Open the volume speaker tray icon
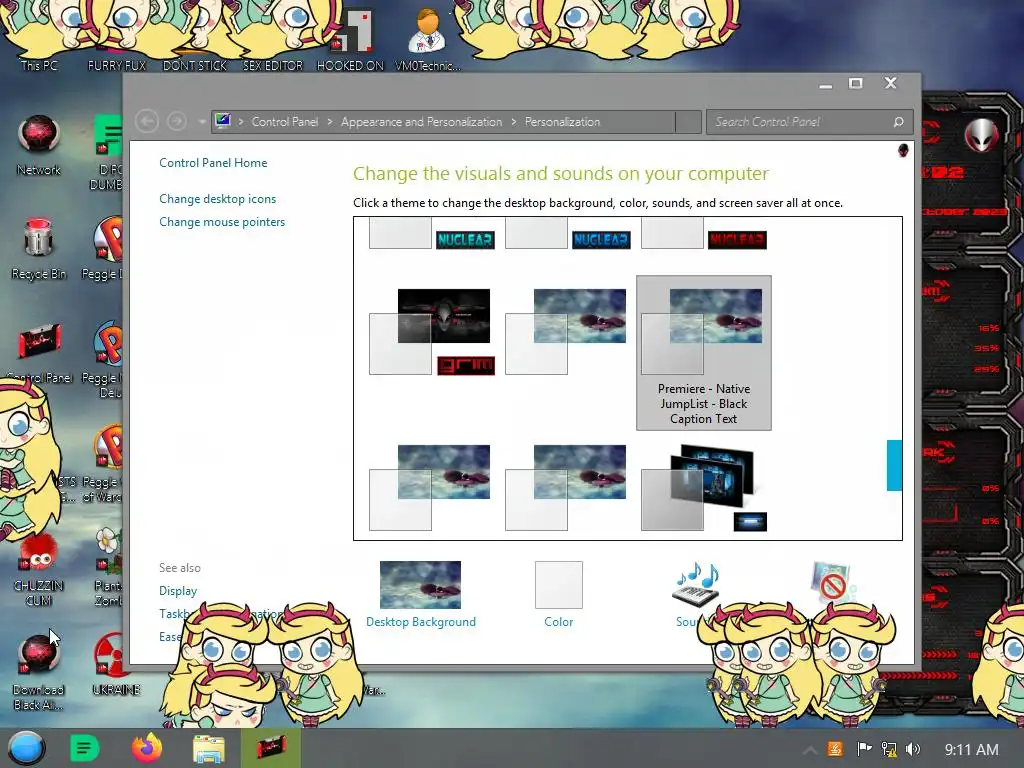 click(x=913, y=749)
